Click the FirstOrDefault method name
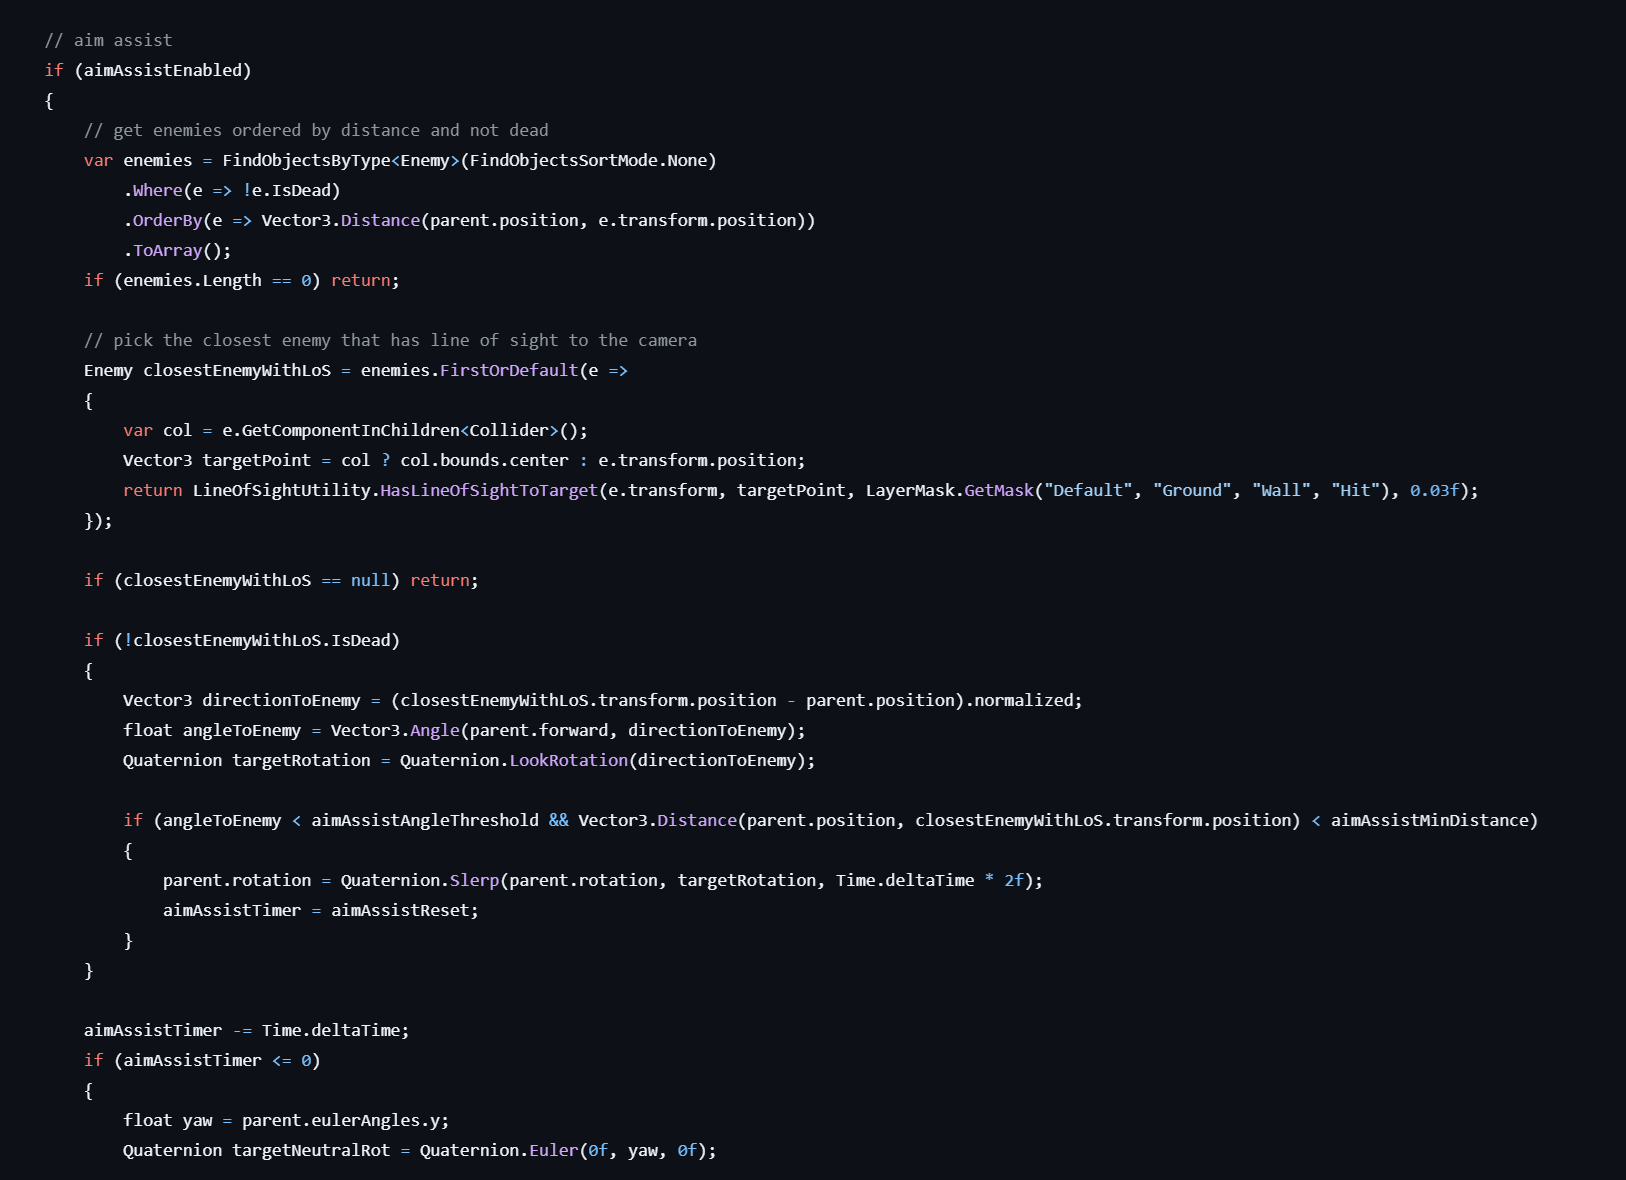The height and width of the screenshot is (1180, 1626). point(509,370)
